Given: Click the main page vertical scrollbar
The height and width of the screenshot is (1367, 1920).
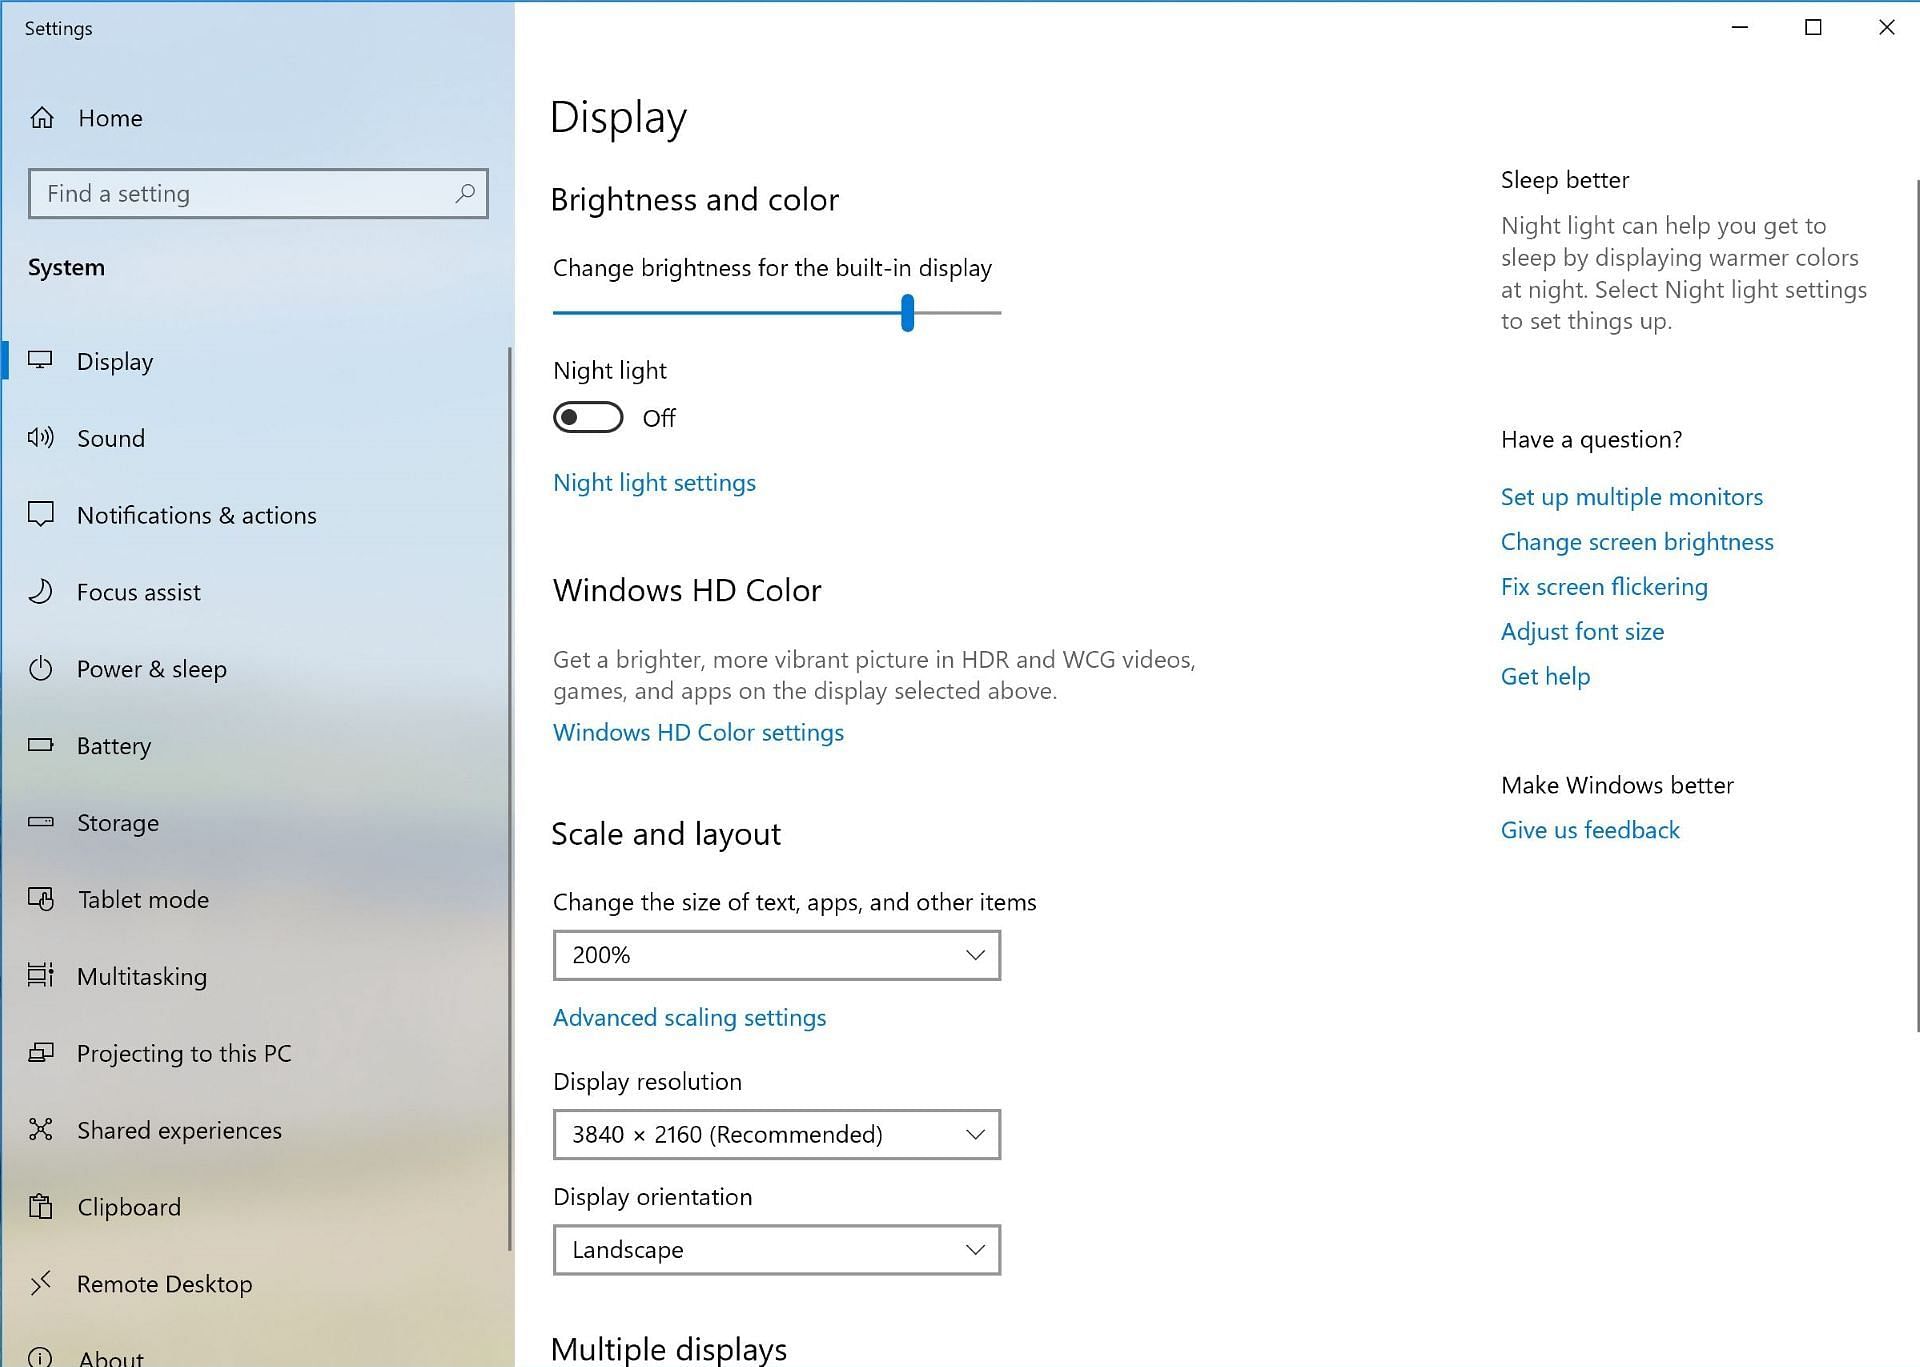Looking at the screenshot, I should (1917, 605).
